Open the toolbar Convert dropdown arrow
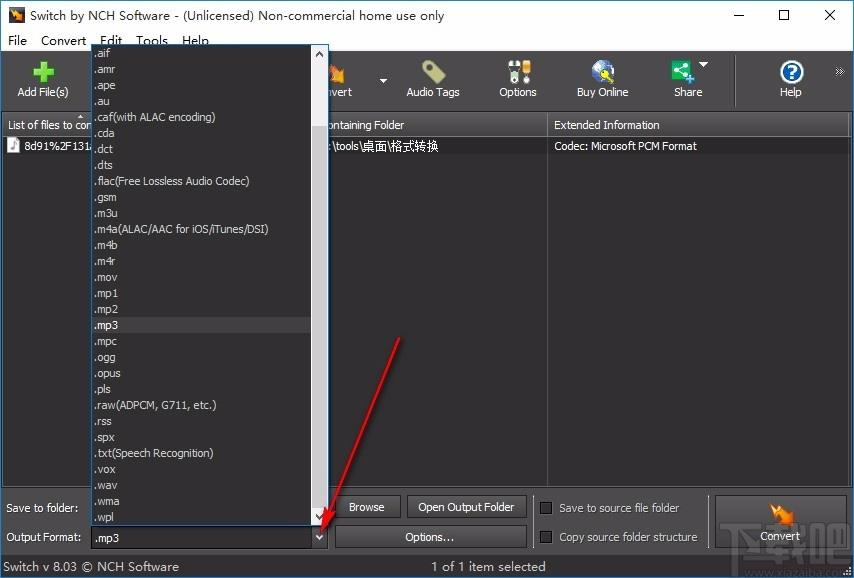This screenshot has width=854, height=578. (x=383, y=81)
